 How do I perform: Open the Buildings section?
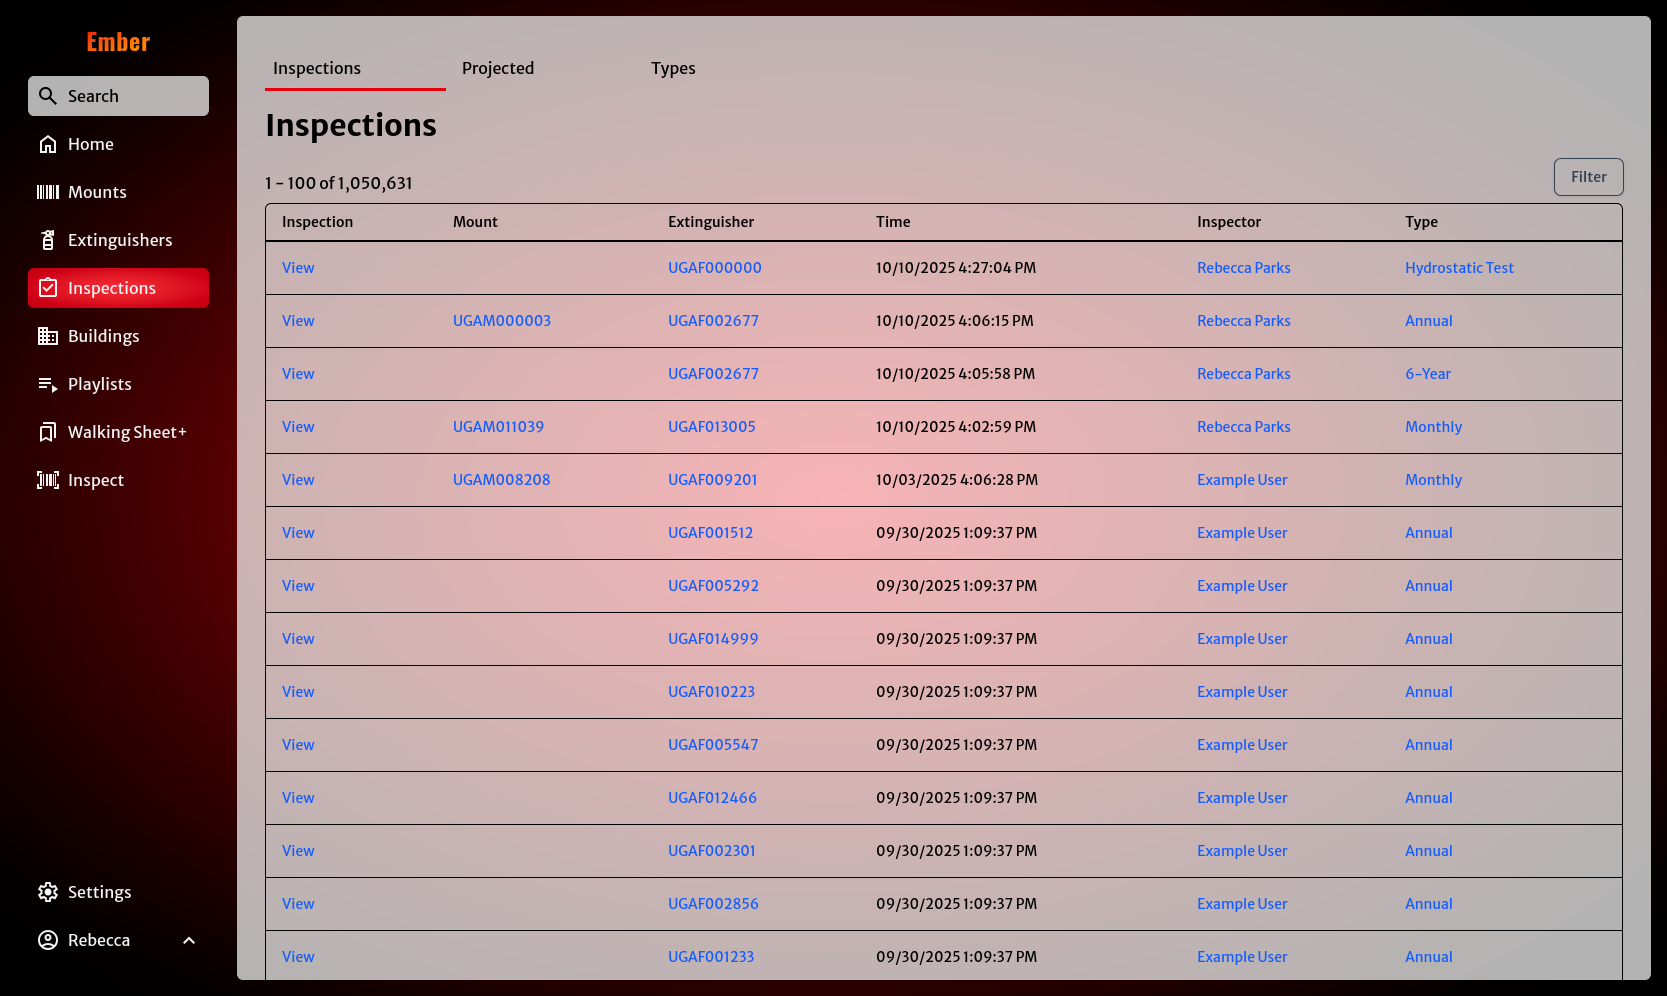point(103,336)
